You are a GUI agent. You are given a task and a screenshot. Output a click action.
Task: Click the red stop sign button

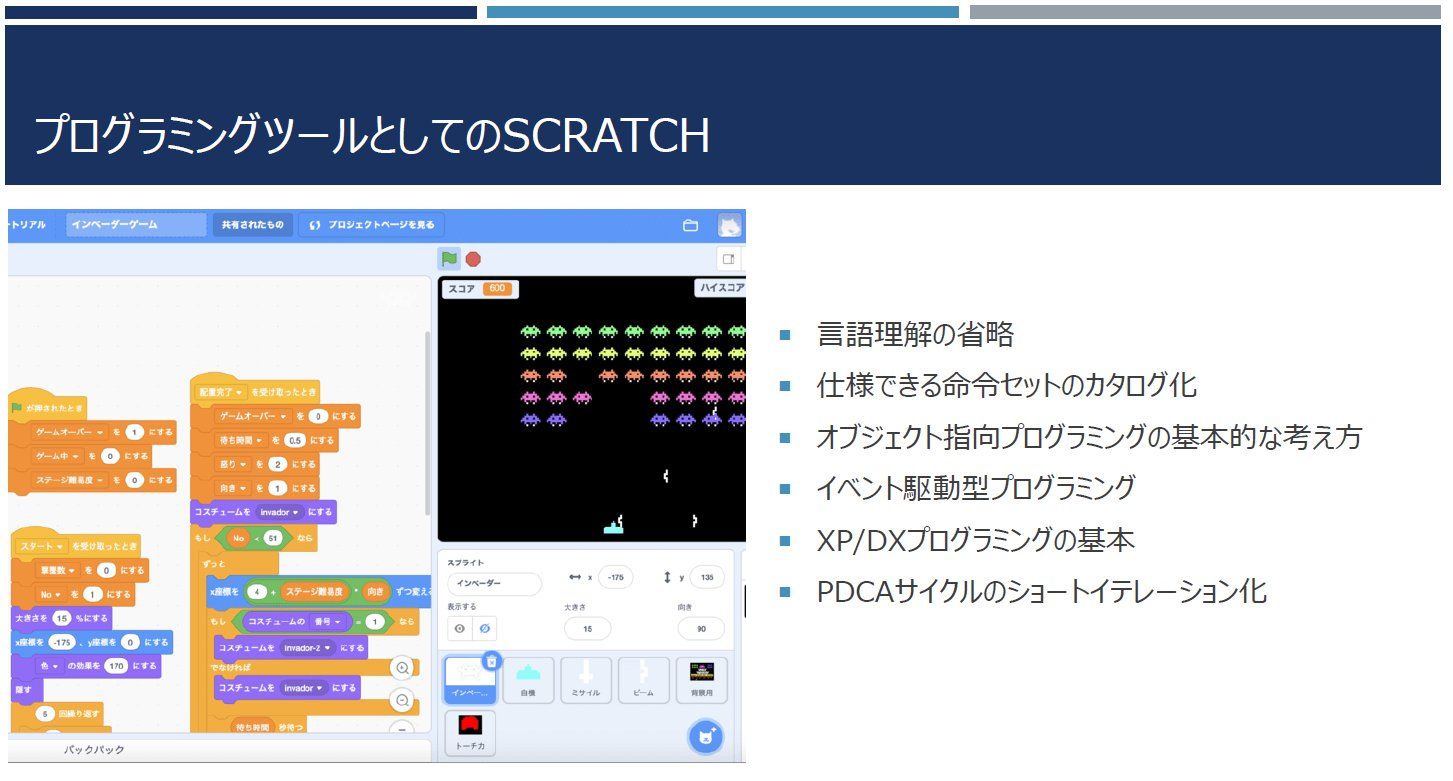pos(473,259)
